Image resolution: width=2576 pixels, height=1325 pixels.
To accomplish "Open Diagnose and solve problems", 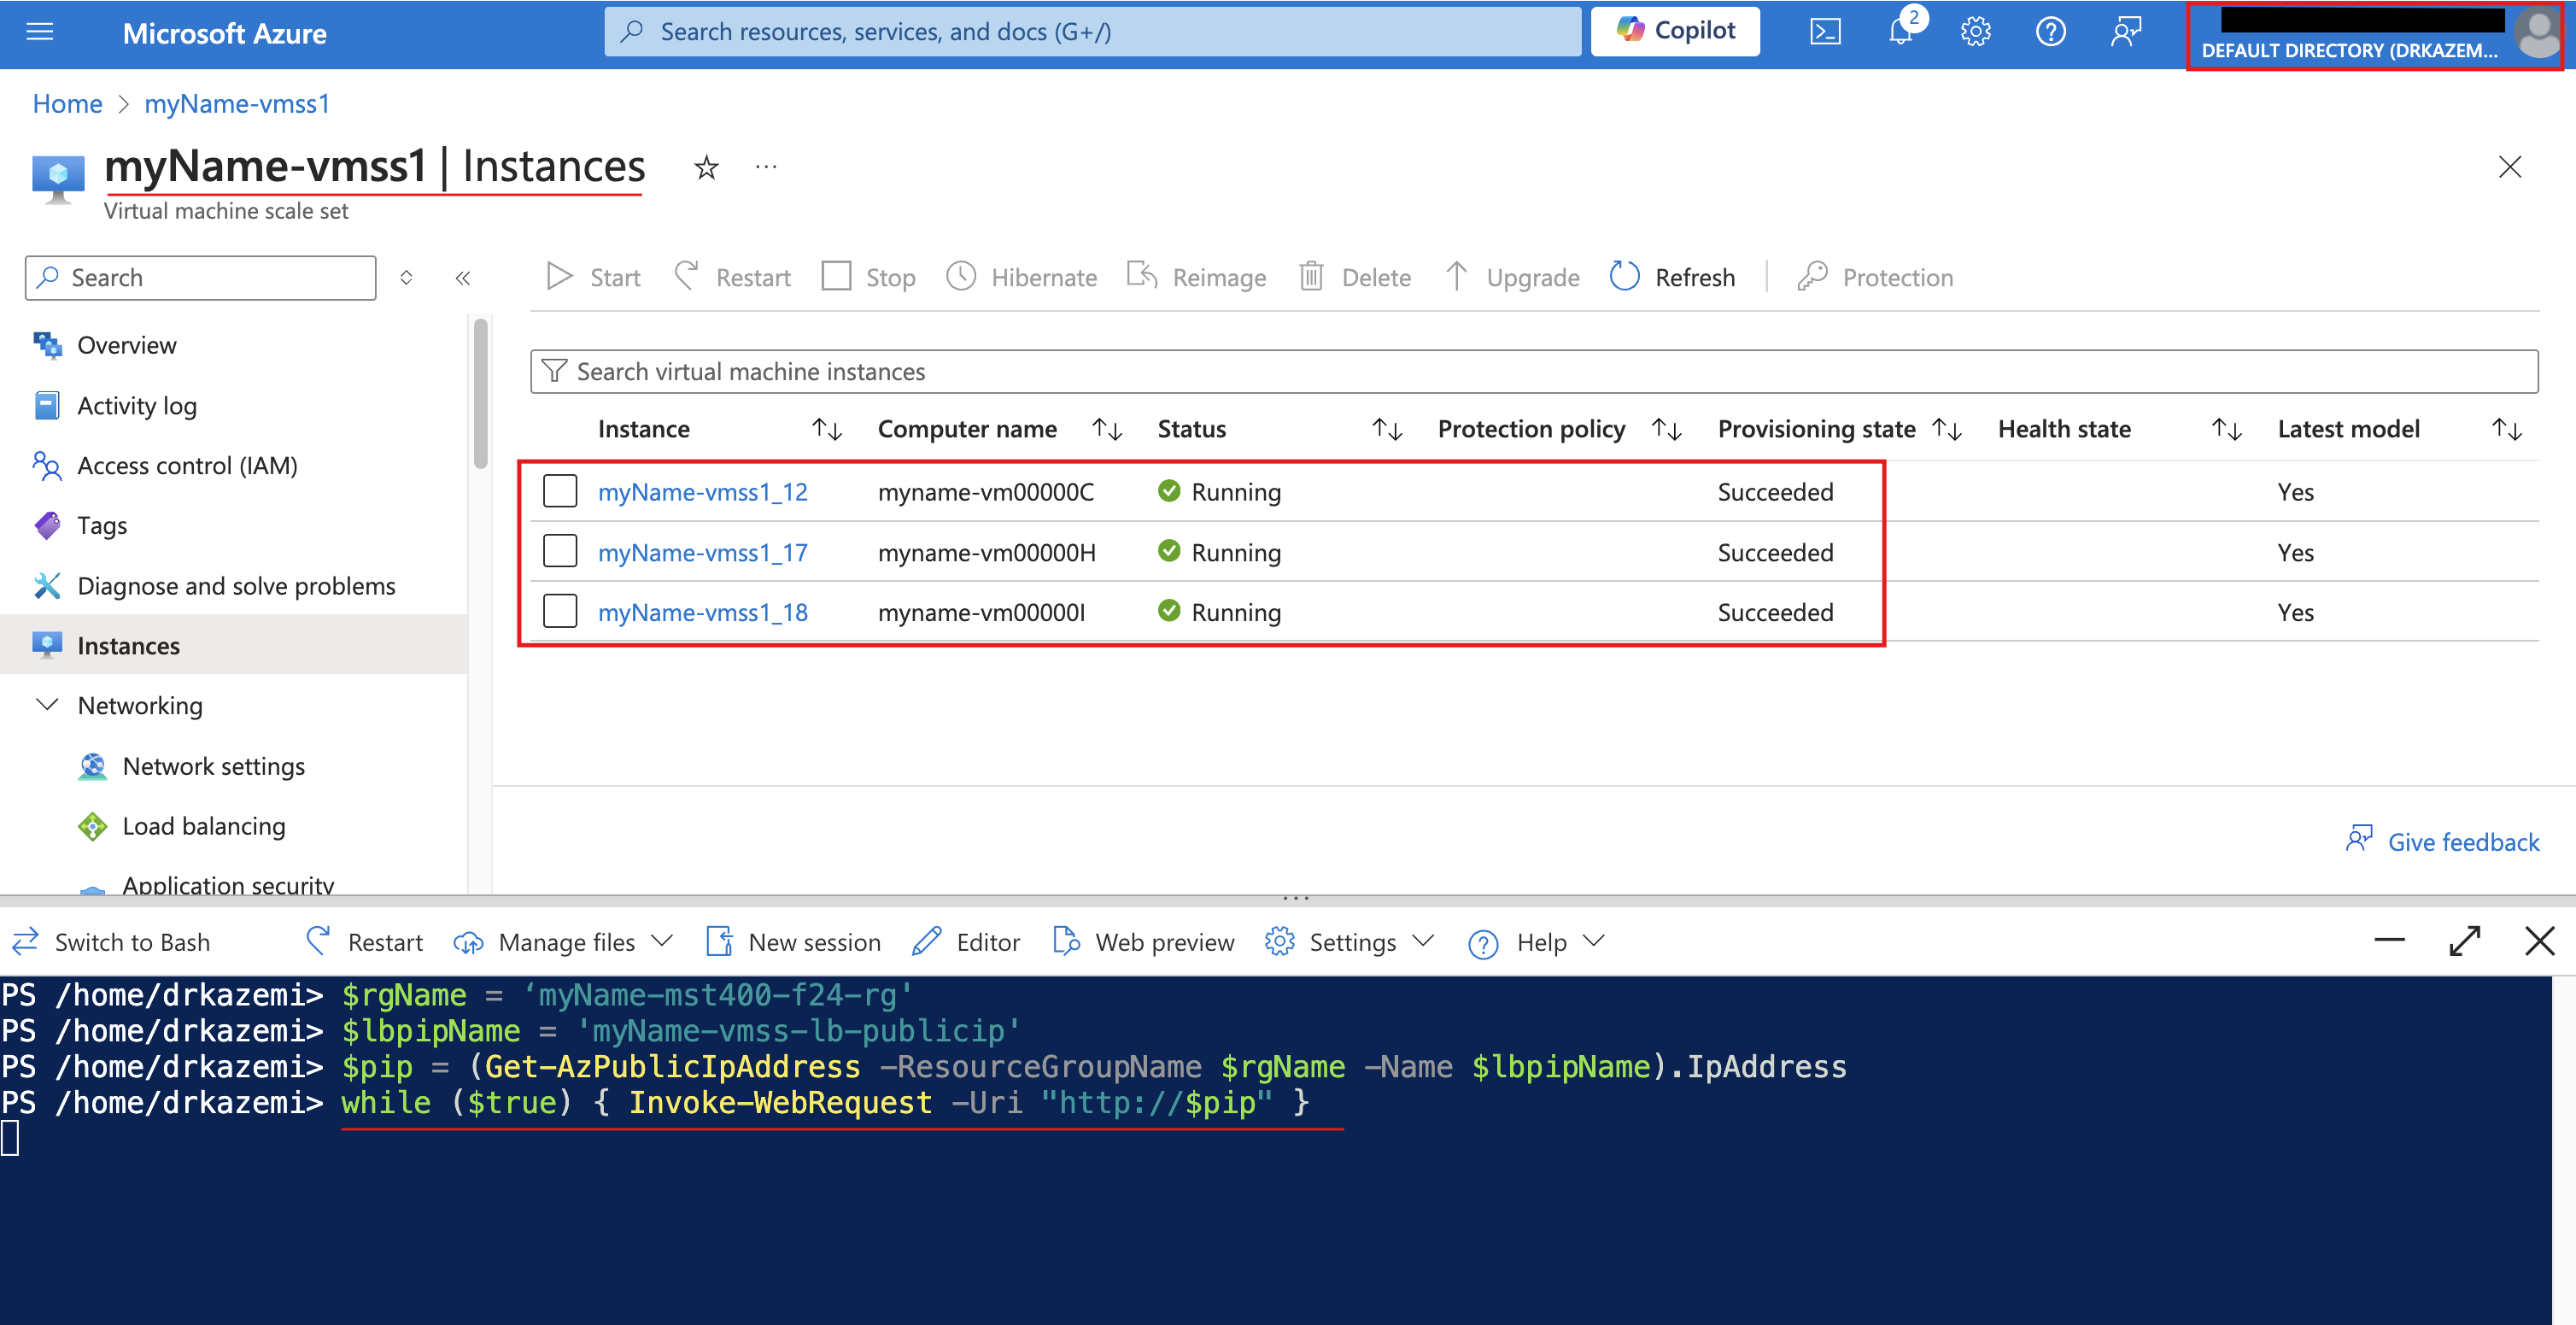I will pyautogui.click(x=234, y=585).
